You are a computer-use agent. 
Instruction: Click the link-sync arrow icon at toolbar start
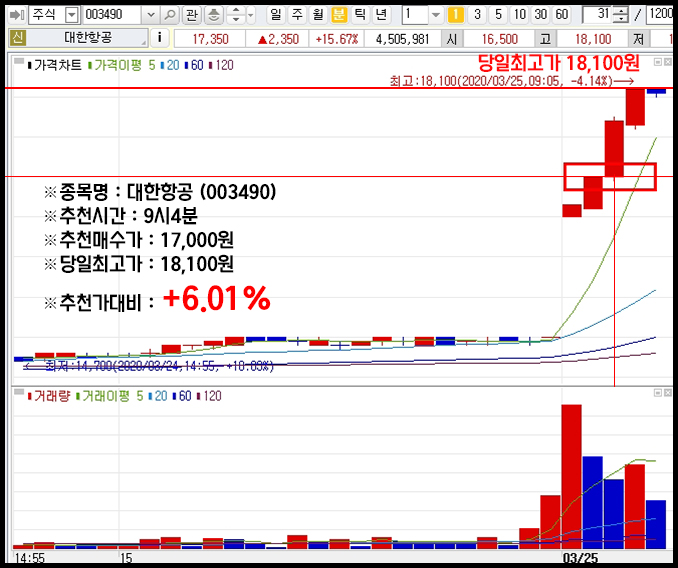pyautogui.click(x=17, y=15)
